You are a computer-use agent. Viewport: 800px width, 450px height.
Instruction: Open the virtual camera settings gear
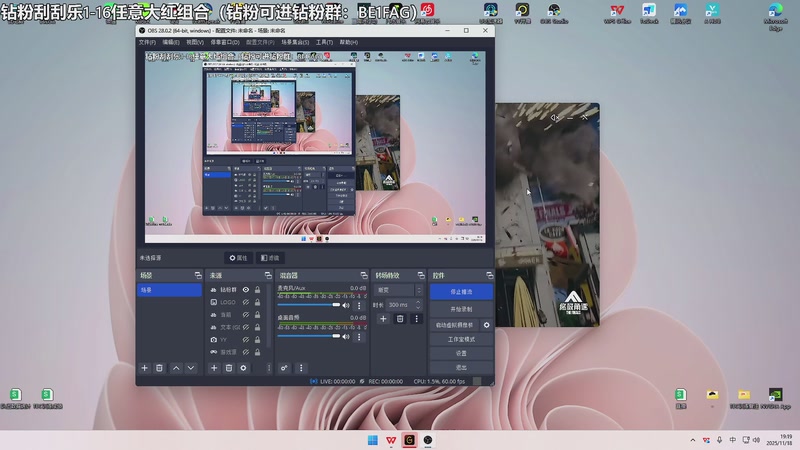click(x=487, y=325)
